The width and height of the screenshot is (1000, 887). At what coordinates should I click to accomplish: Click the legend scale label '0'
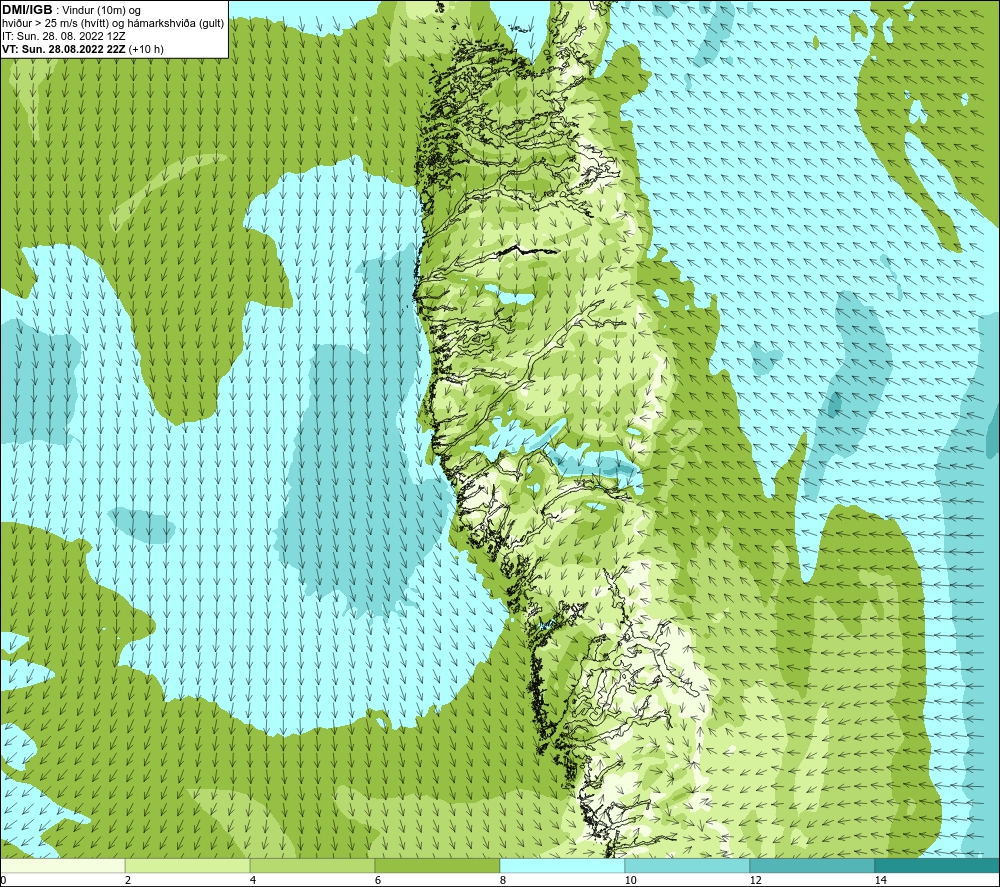pos(3,880)
